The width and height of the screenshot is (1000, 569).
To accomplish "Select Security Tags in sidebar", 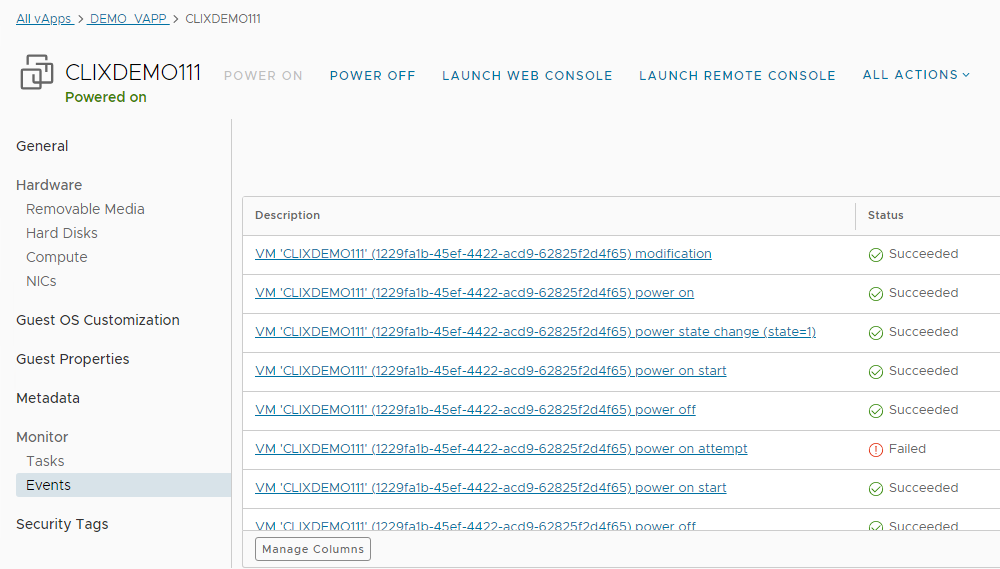I will click(x=62, y=524).
